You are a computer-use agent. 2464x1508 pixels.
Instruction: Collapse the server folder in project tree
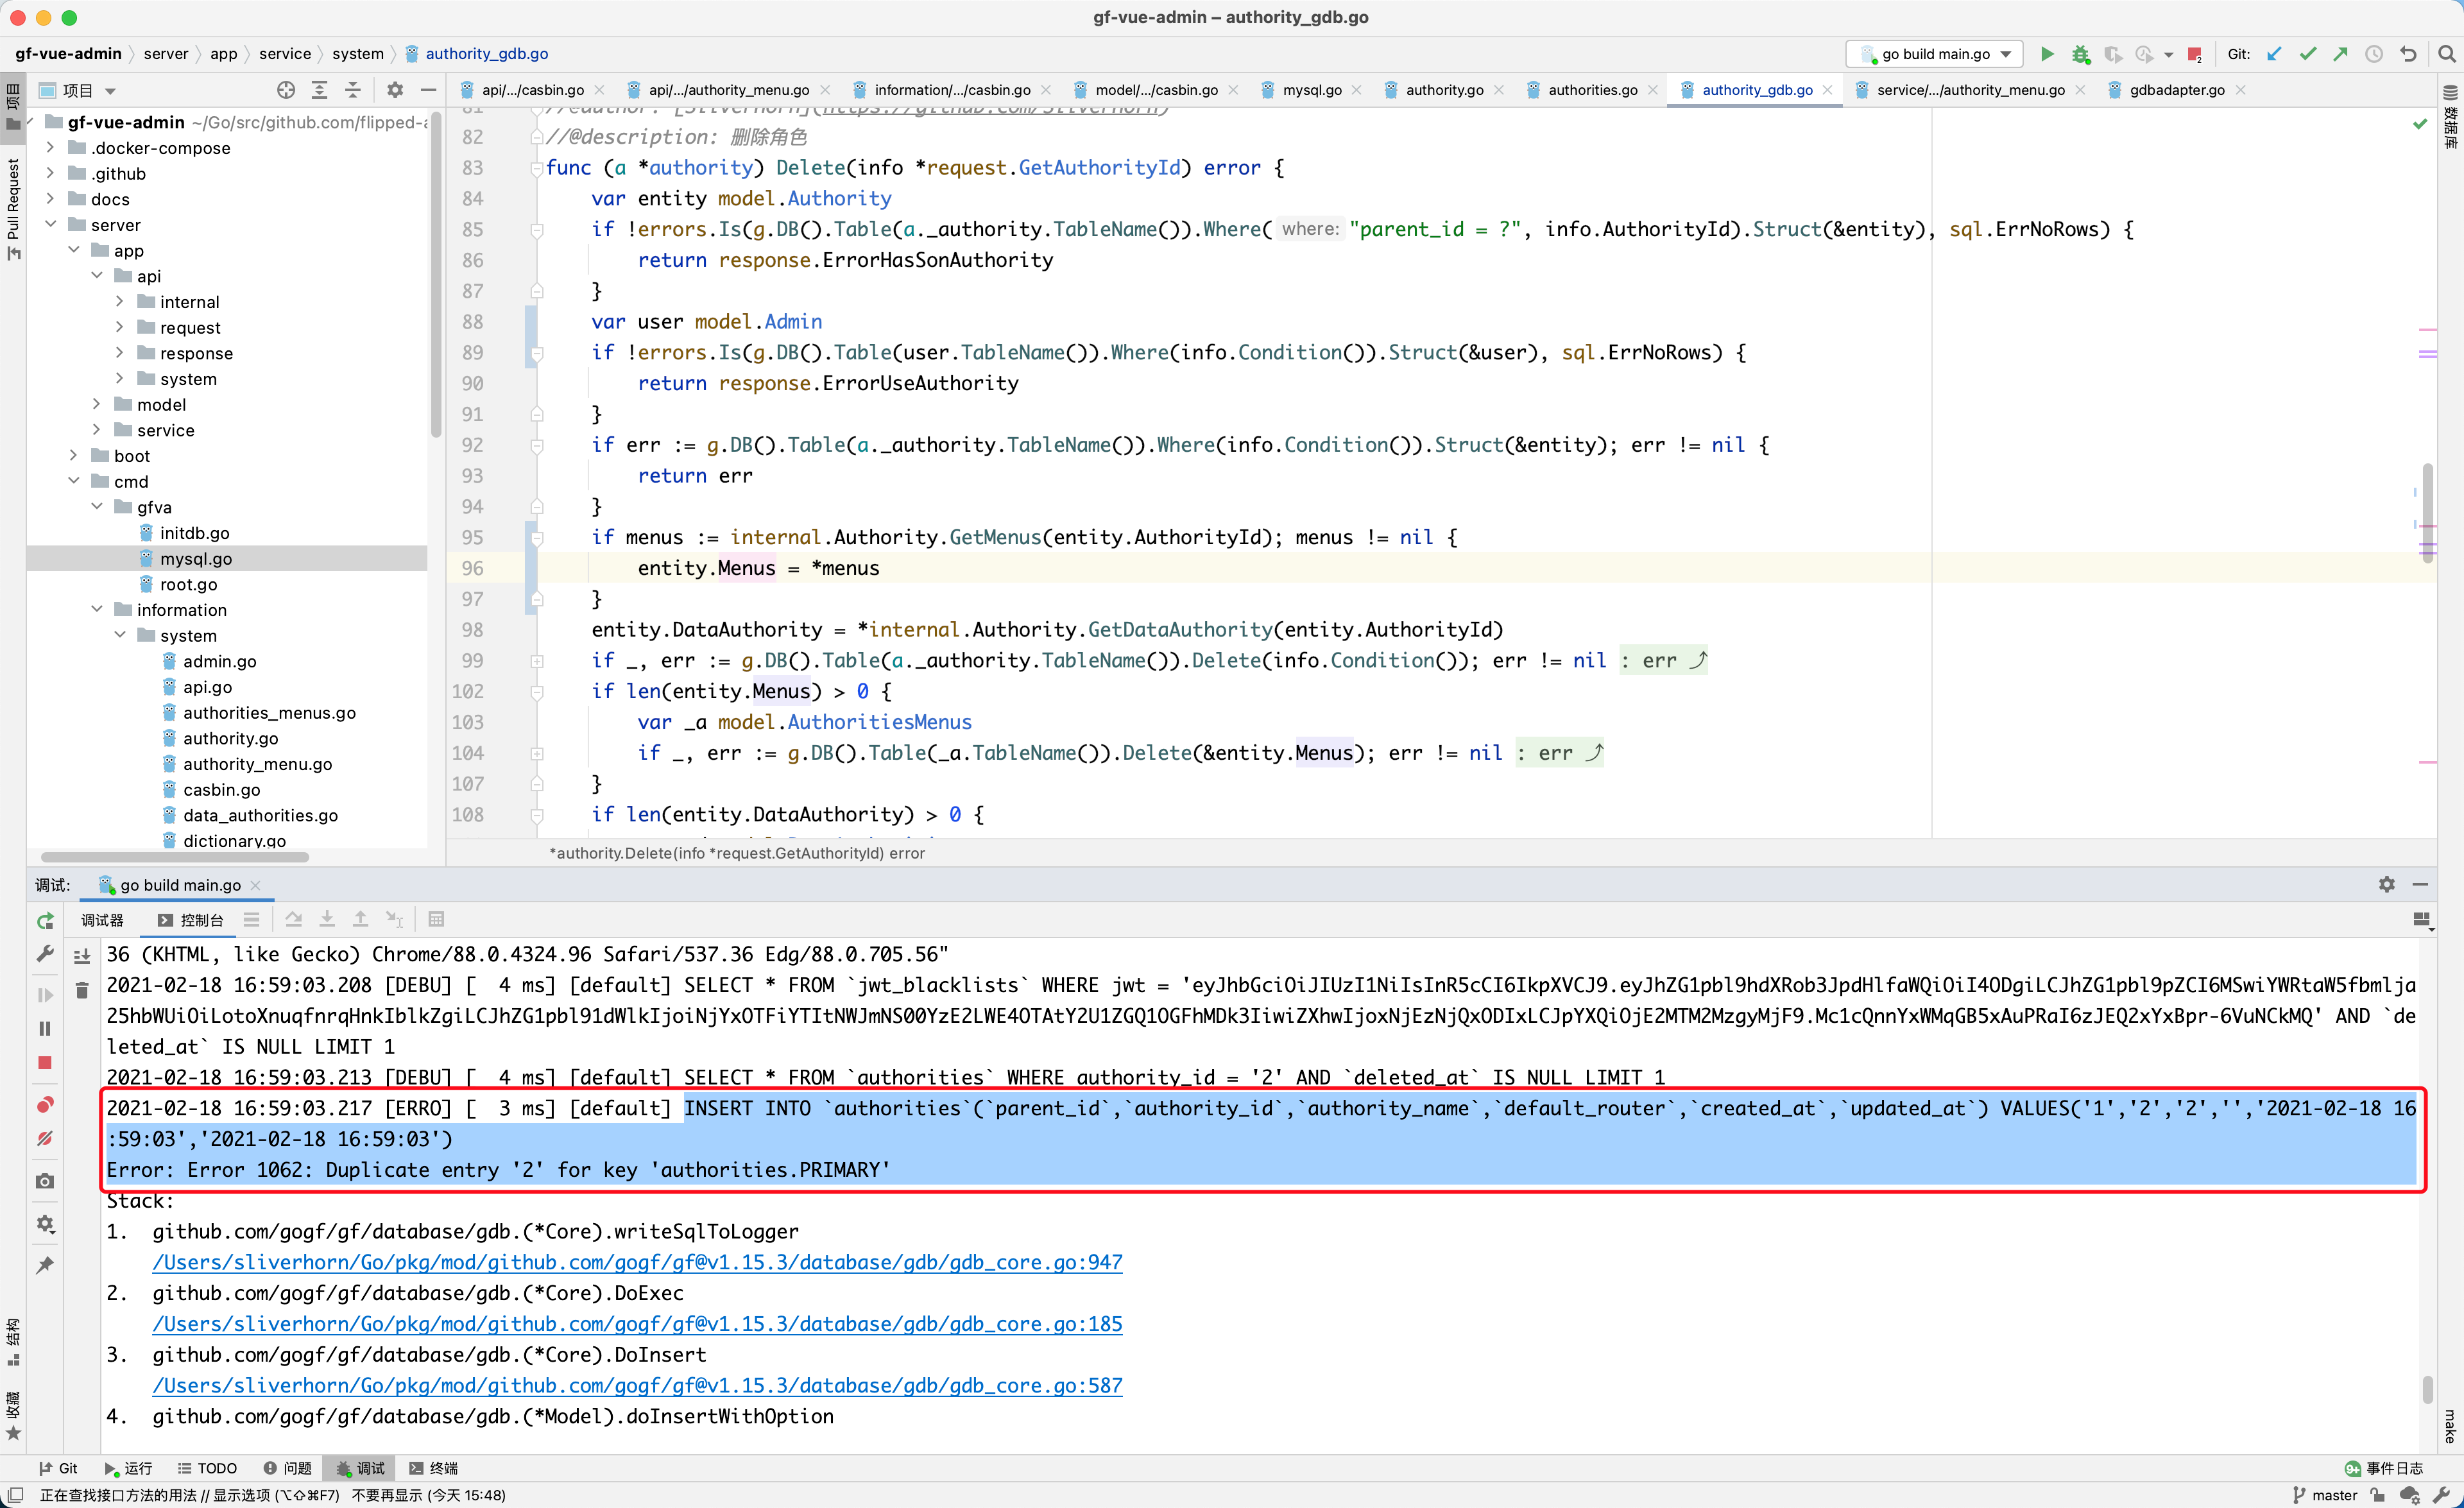pyautogui.click(x=50, y=224)
